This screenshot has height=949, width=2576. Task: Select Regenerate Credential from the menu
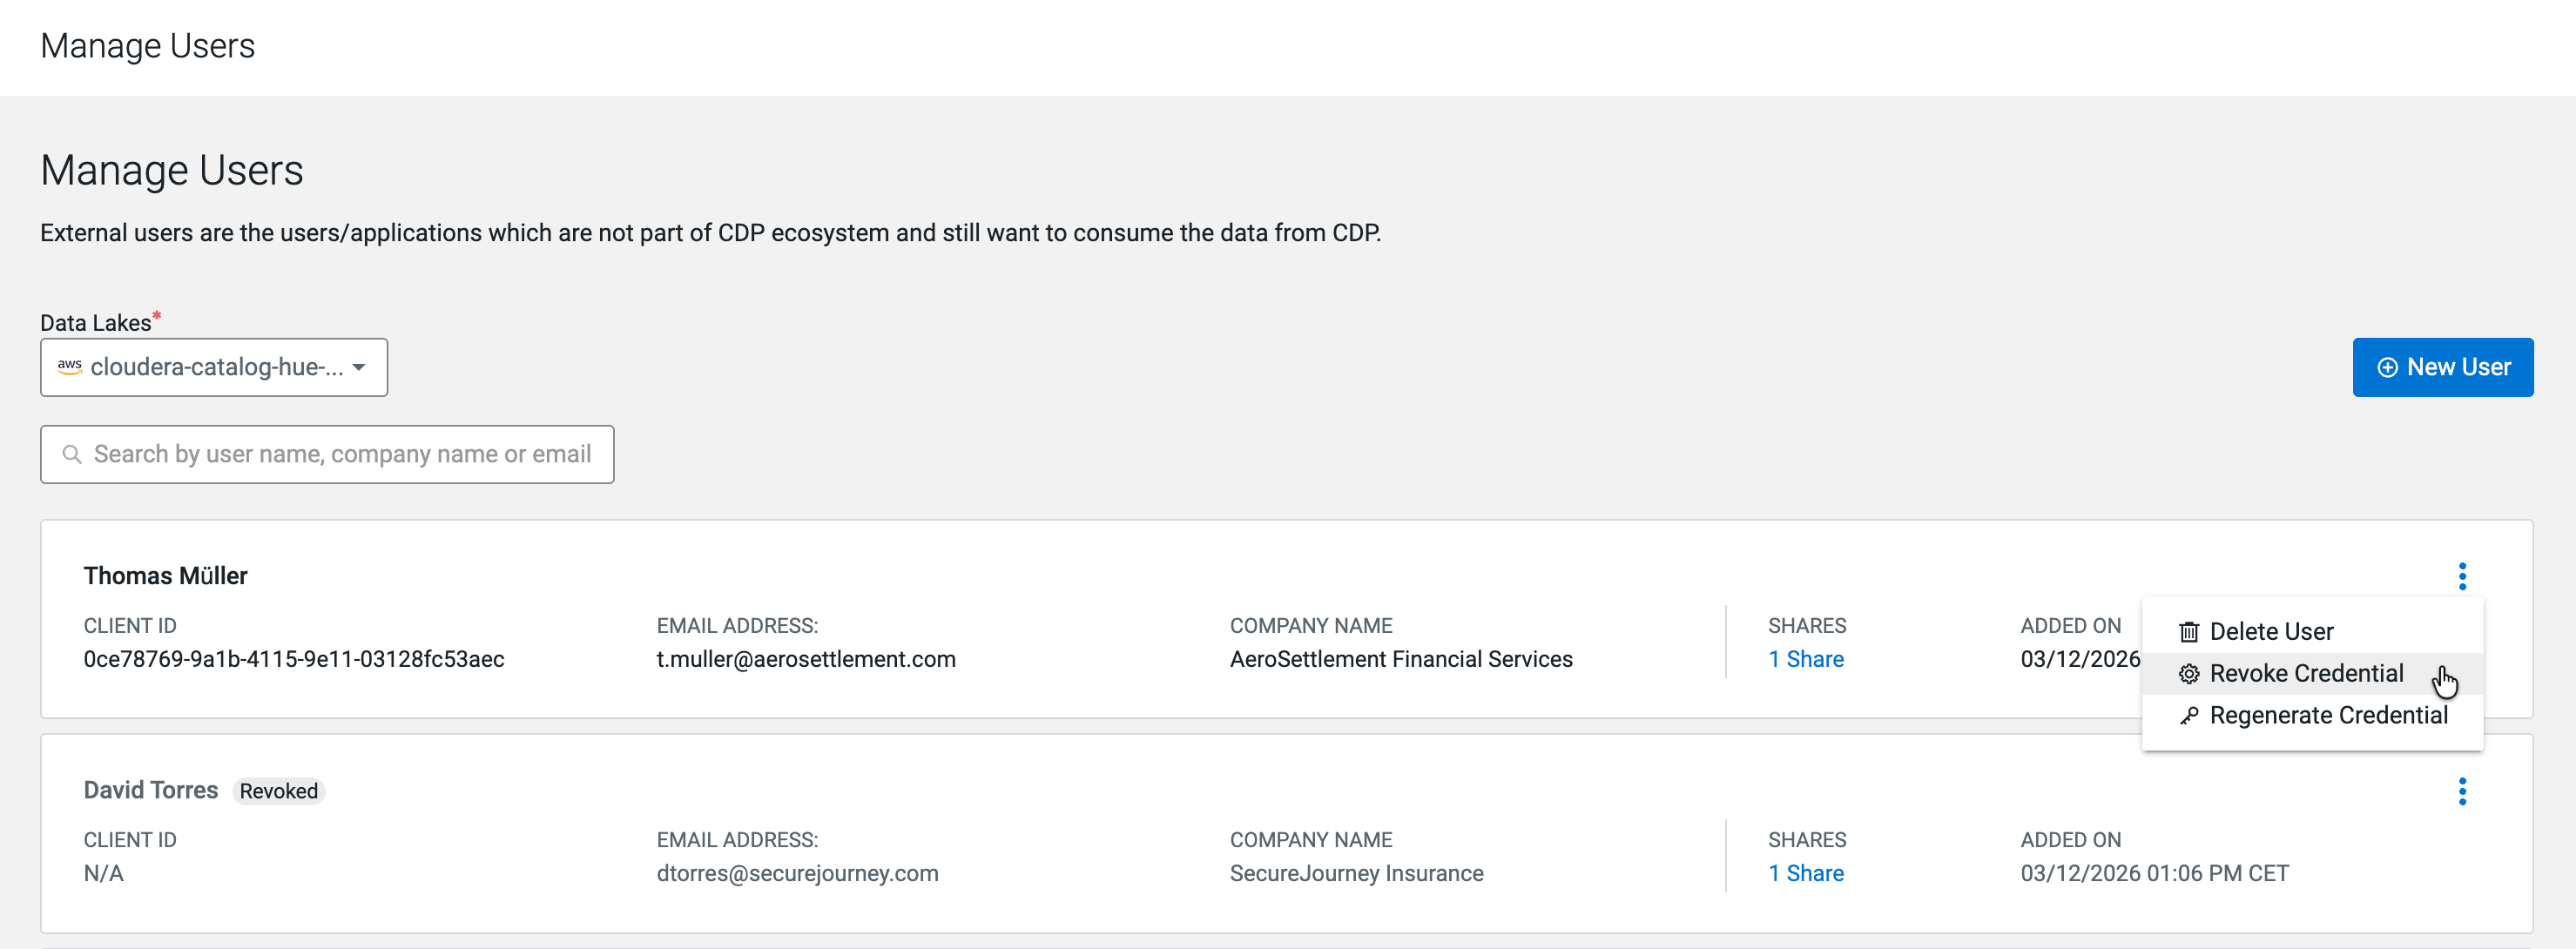(x=2327, y=716)
